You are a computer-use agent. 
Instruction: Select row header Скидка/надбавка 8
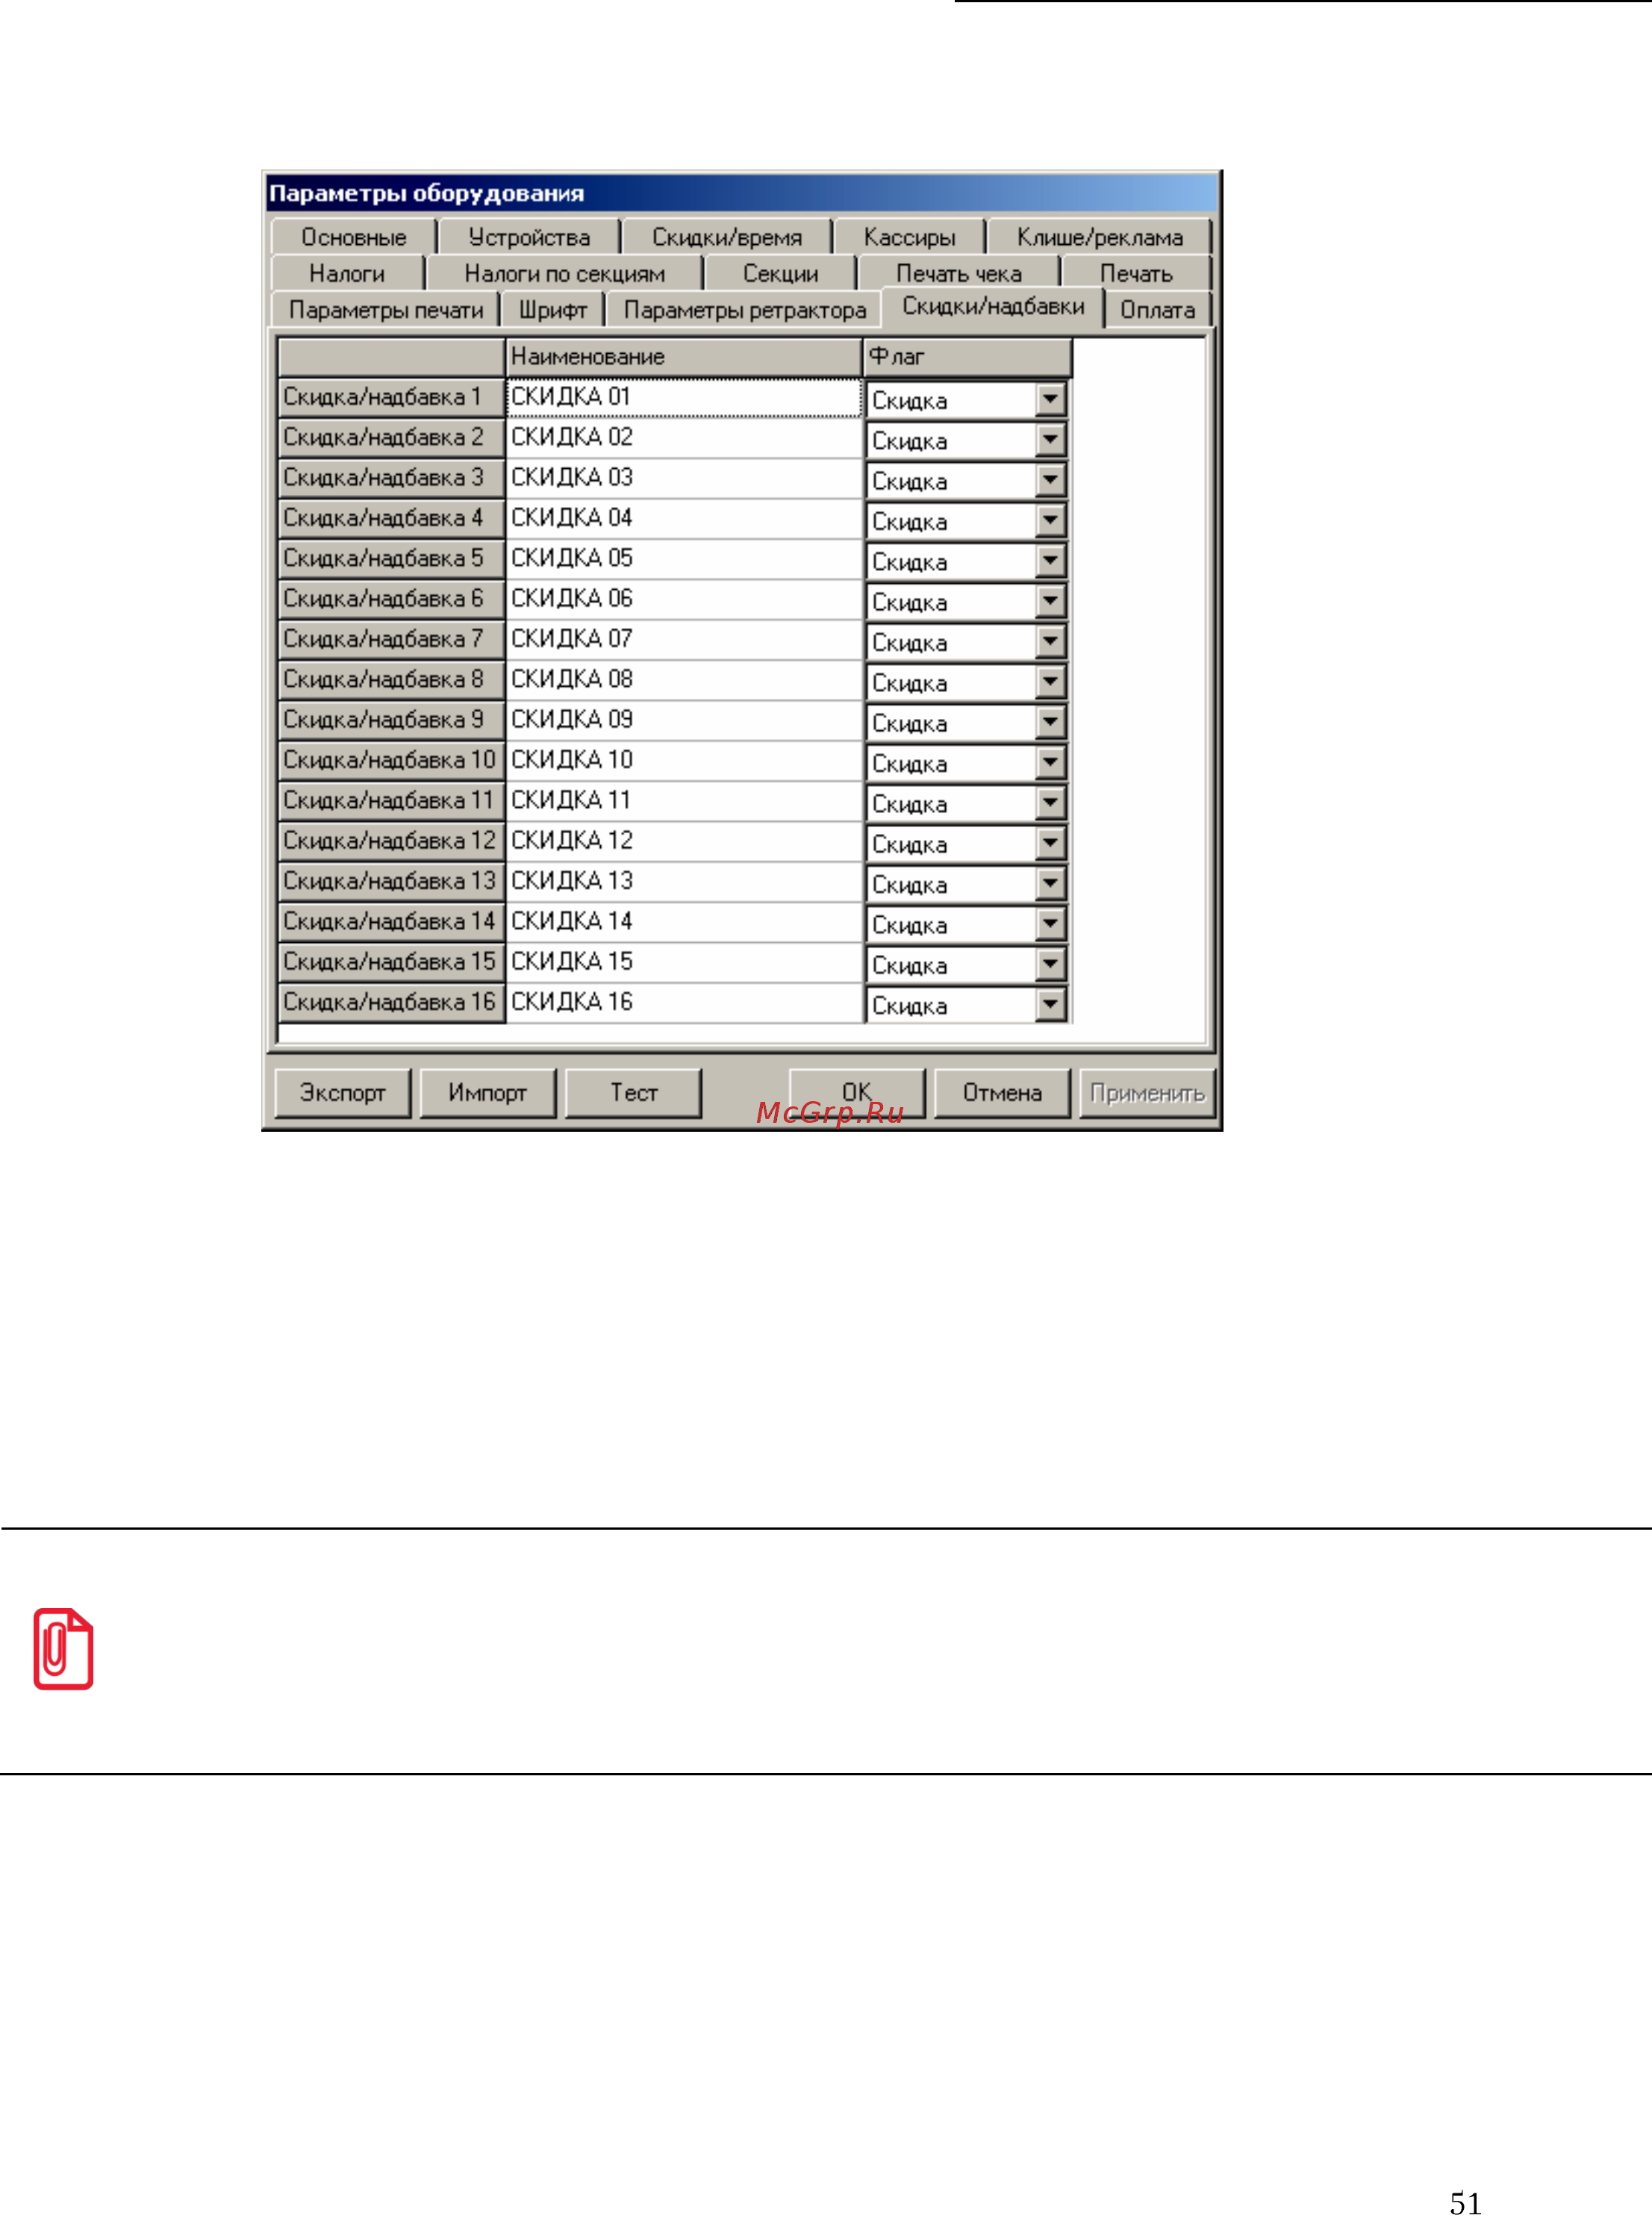[391, 679]
